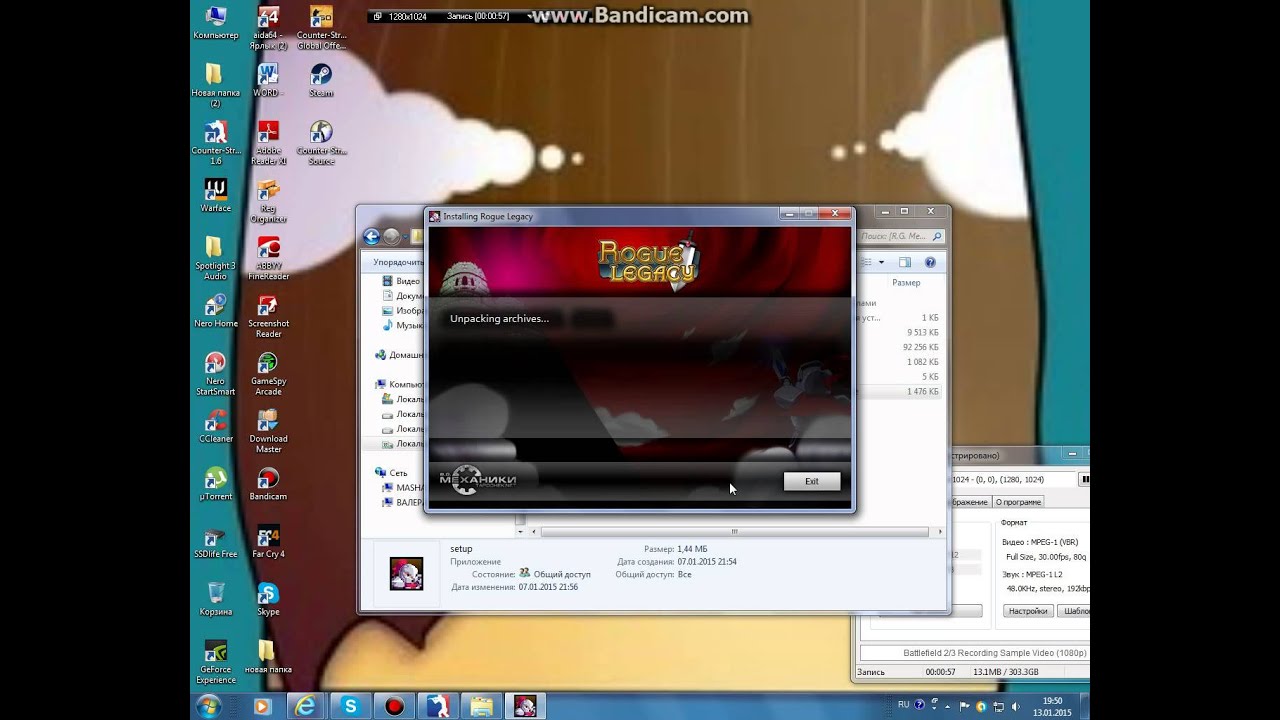
Task: Launch Steam from the desktop
Action: tap(321, 79)
